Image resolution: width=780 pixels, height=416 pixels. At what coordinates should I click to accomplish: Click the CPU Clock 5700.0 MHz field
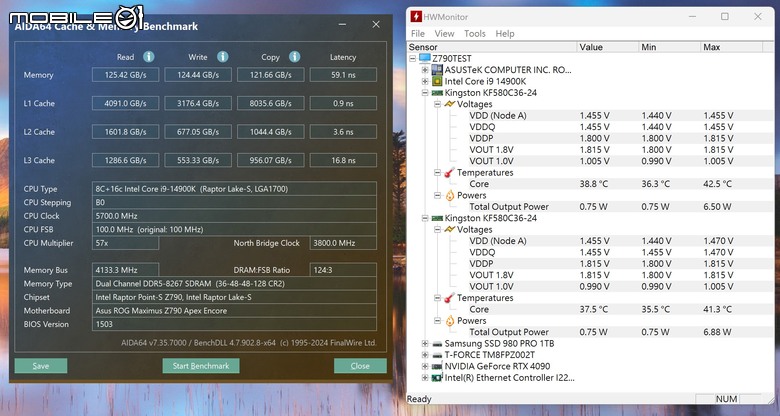tap(234, 216)
